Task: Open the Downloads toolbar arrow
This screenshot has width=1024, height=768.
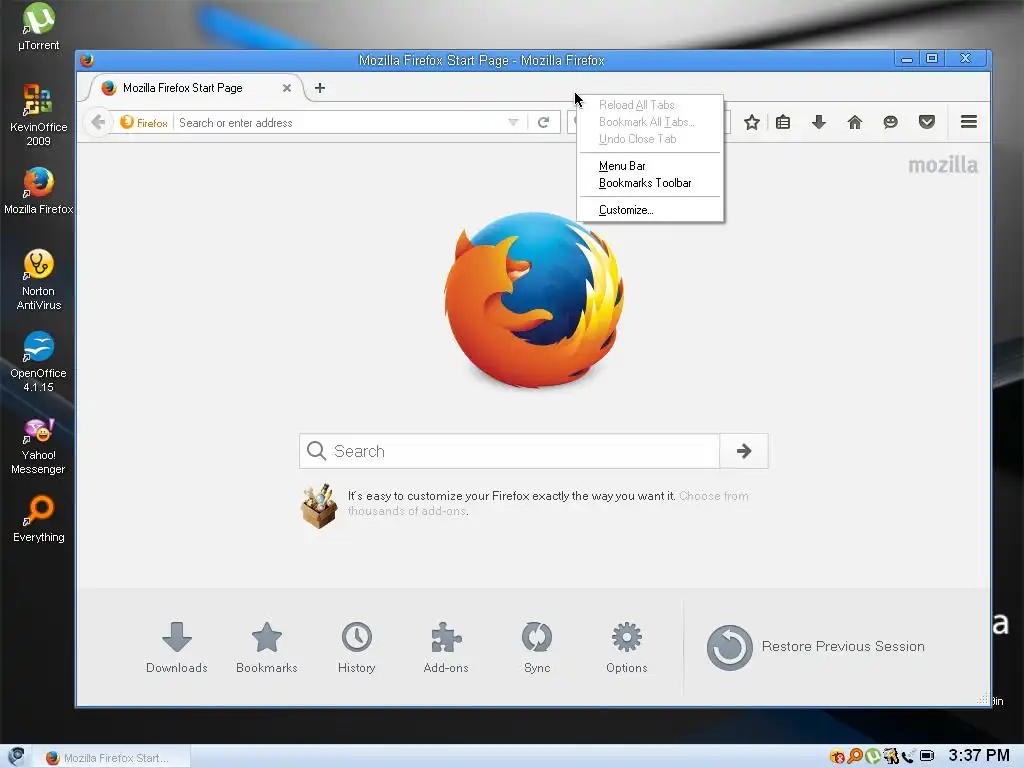Action: (x=819, y=122)
